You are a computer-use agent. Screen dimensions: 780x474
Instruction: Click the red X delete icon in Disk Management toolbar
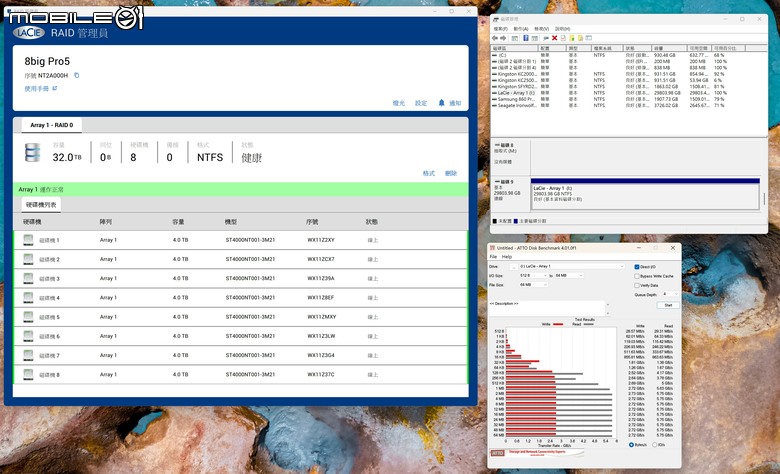(x=554, y=38)
